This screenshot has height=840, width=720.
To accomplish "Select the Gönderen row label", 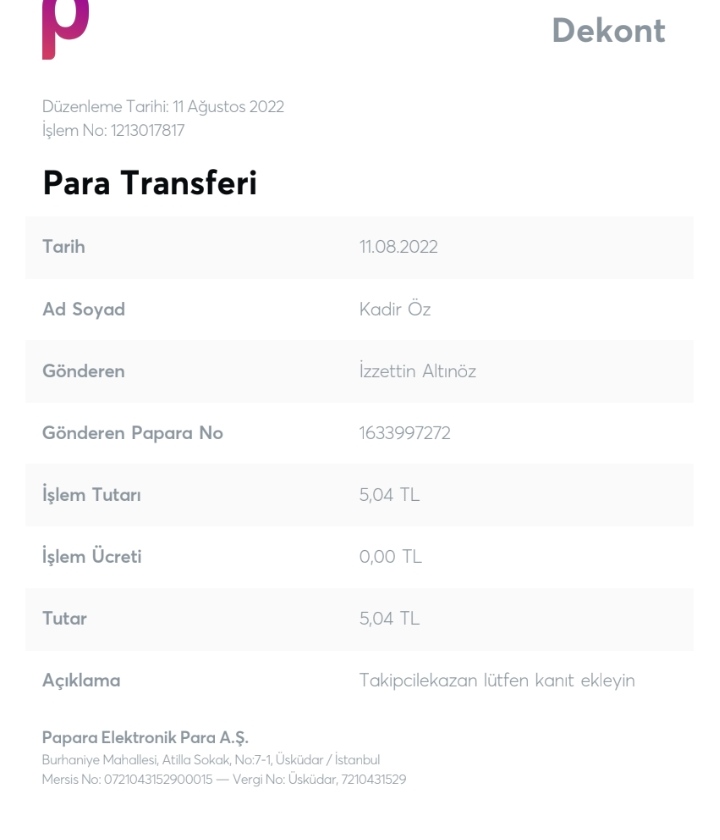I will click(84, 371).
